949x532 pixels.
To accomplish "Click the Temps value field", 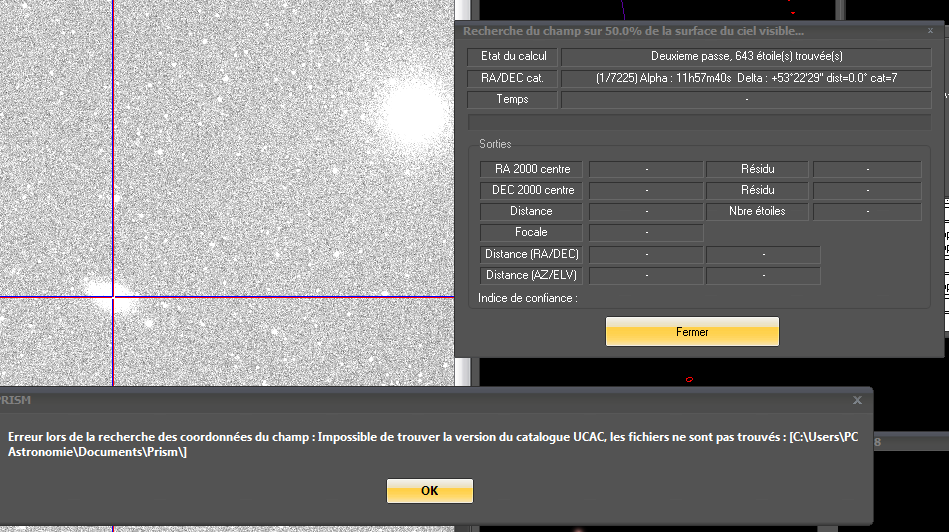I will [x=748, y=99].
